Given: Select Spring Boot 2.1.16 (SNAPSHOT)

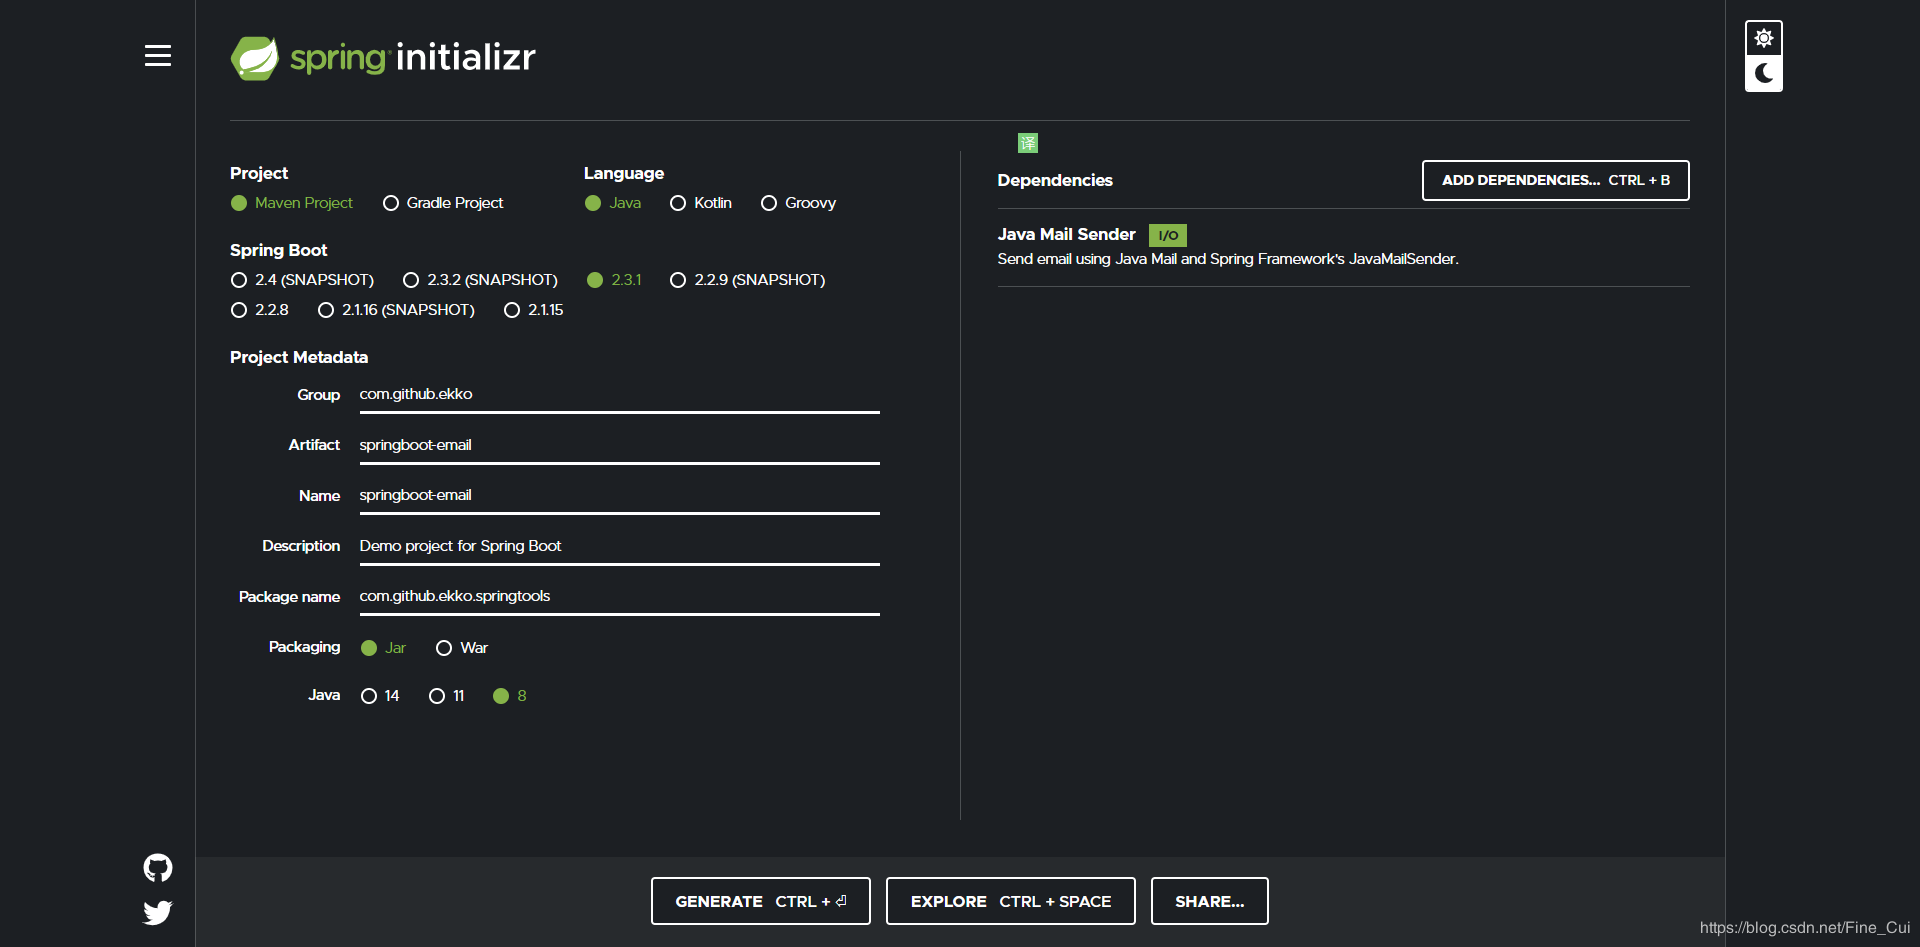Looking at the screenshot, I should click(x=396, y=310).
